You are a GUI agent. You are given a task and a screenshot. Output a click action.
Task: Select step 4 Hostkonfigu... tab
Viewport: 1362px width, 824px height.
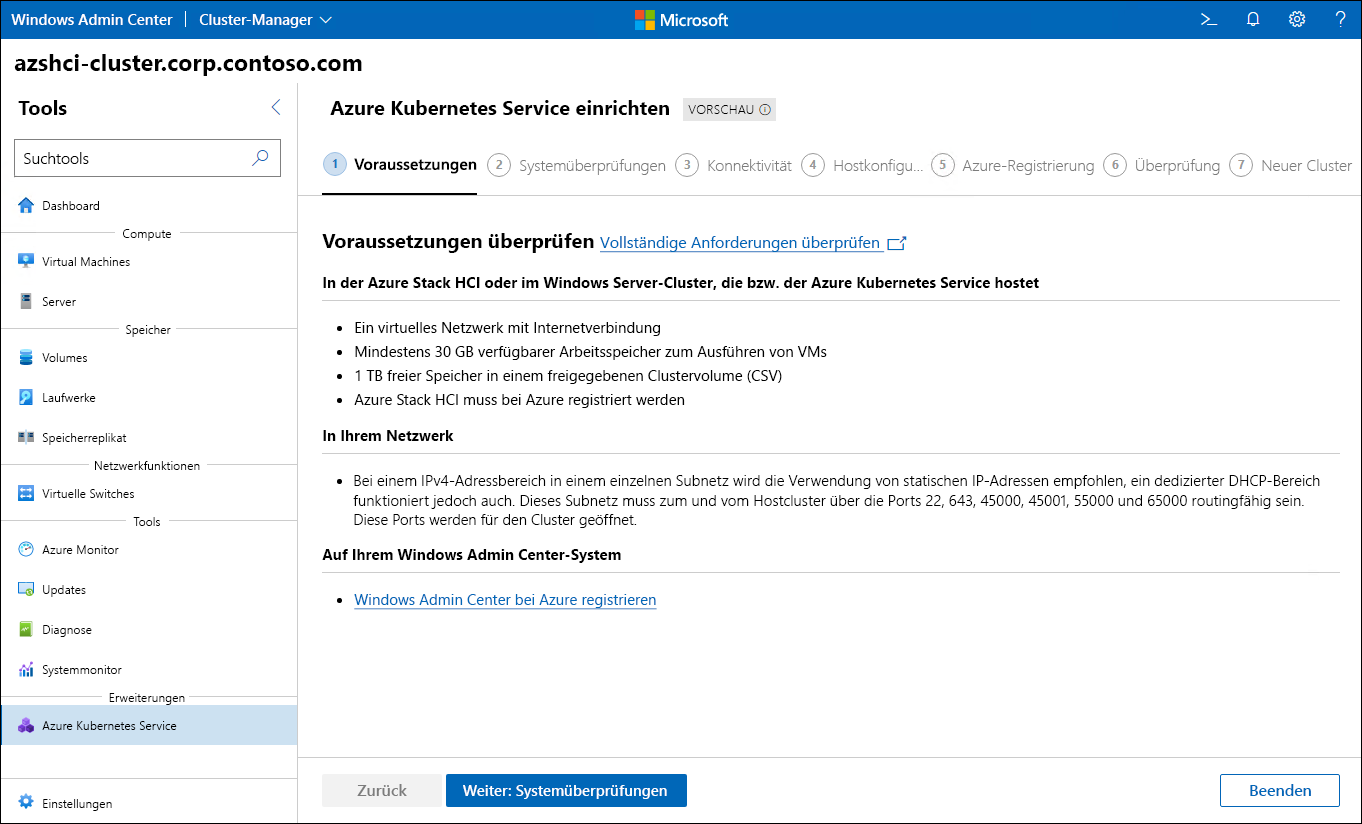pyautogui.click(x=862, y=166)
